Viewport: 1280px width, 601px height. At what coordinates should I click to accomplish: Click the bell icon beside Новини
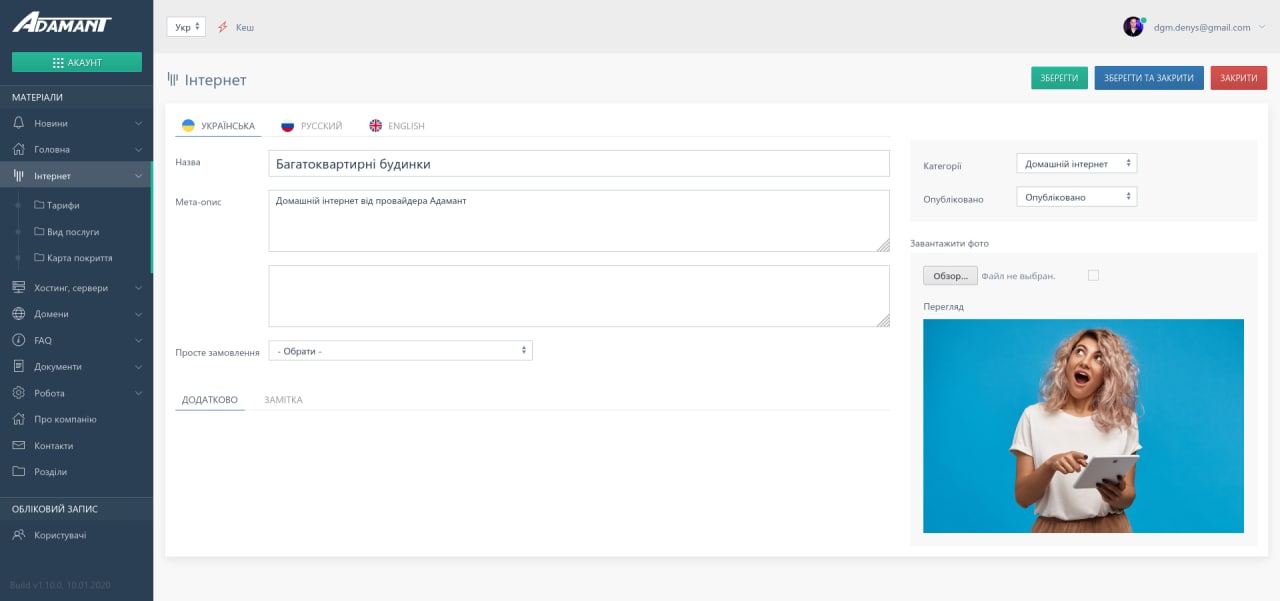click(x=18, y=123)
